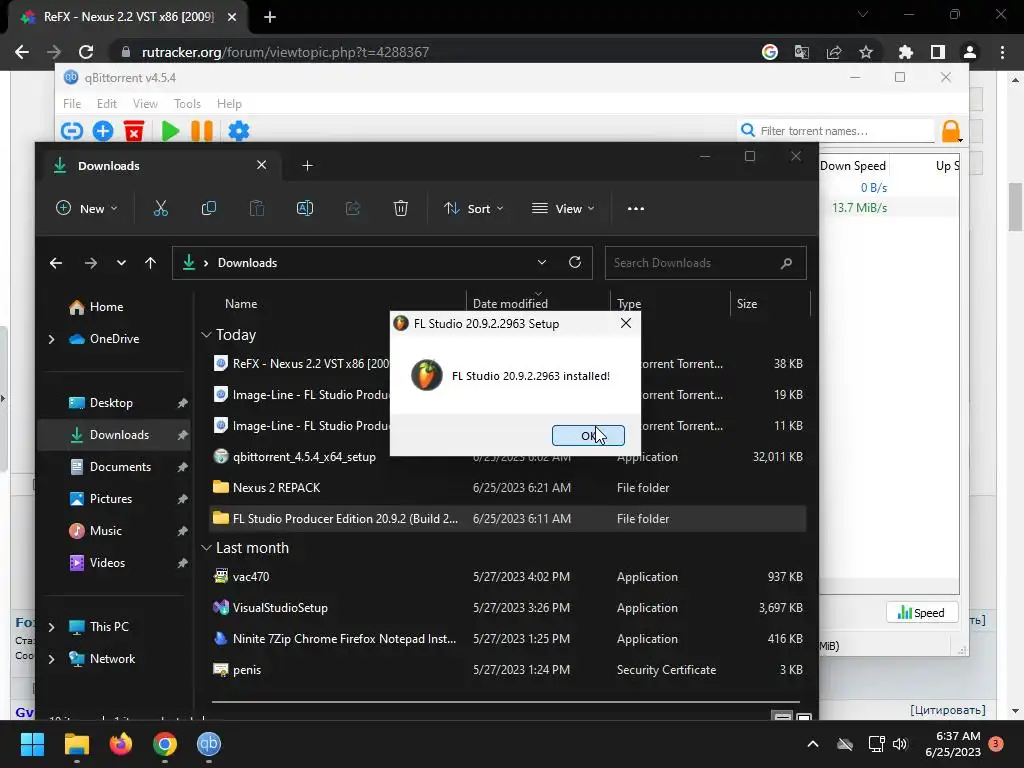This screenshot has width=1024, height=768.
Task: Collapse the Last month group
Action: coord(206,548)
